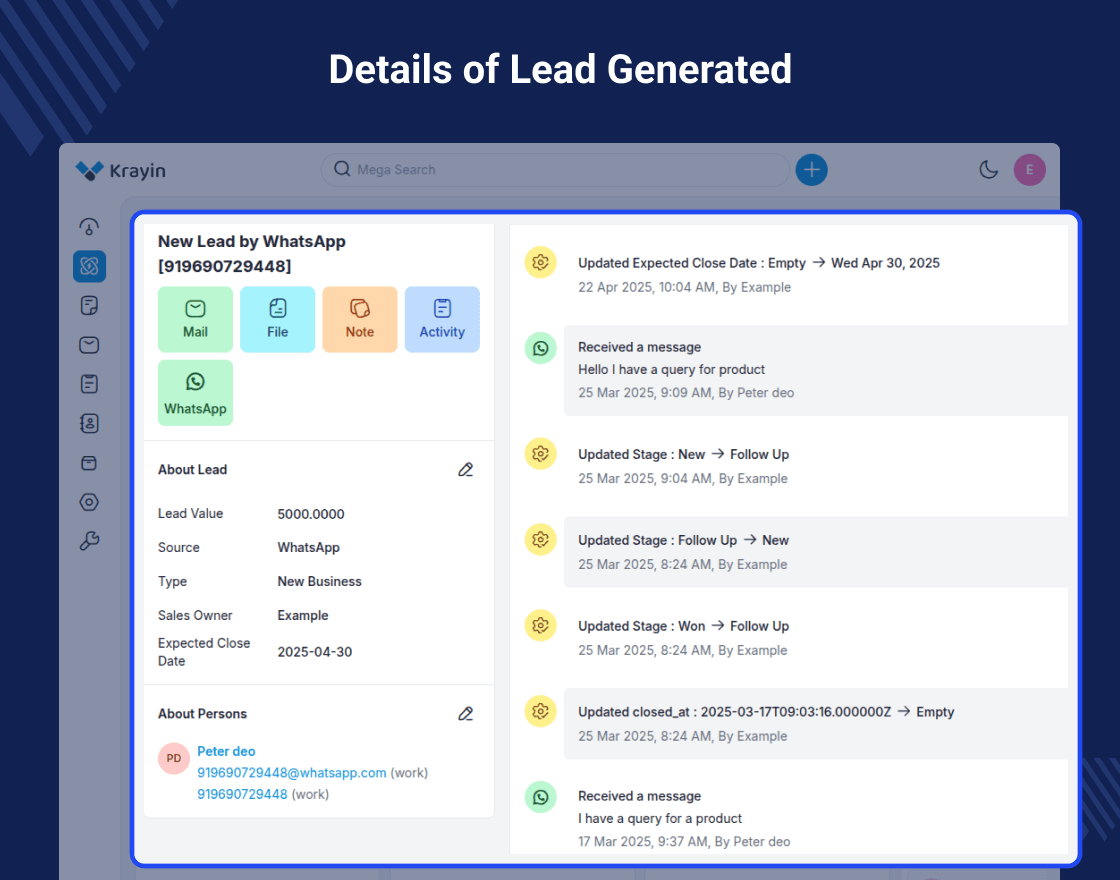Click the message 'Hello I have a query for product'
Screen dimensions: 1120x880
pyautogui.click(x=671, y=369)
